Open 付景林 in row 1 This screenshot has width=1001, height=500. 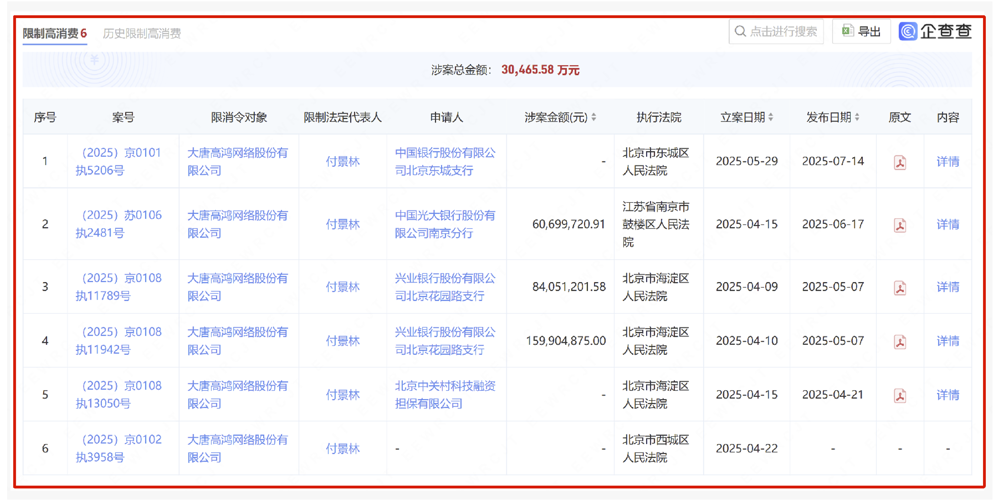[343, 162]
